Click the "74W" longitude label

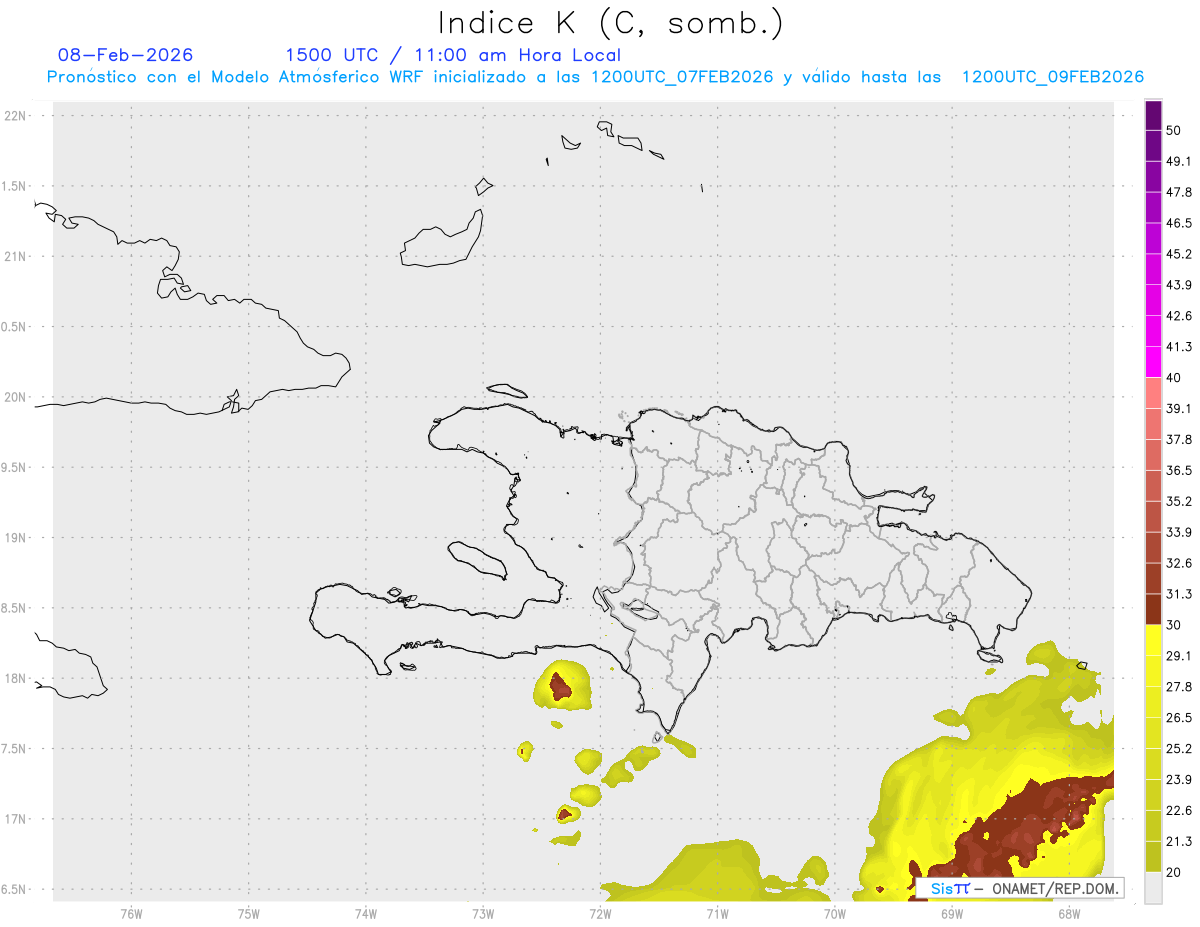pos(366,913)
